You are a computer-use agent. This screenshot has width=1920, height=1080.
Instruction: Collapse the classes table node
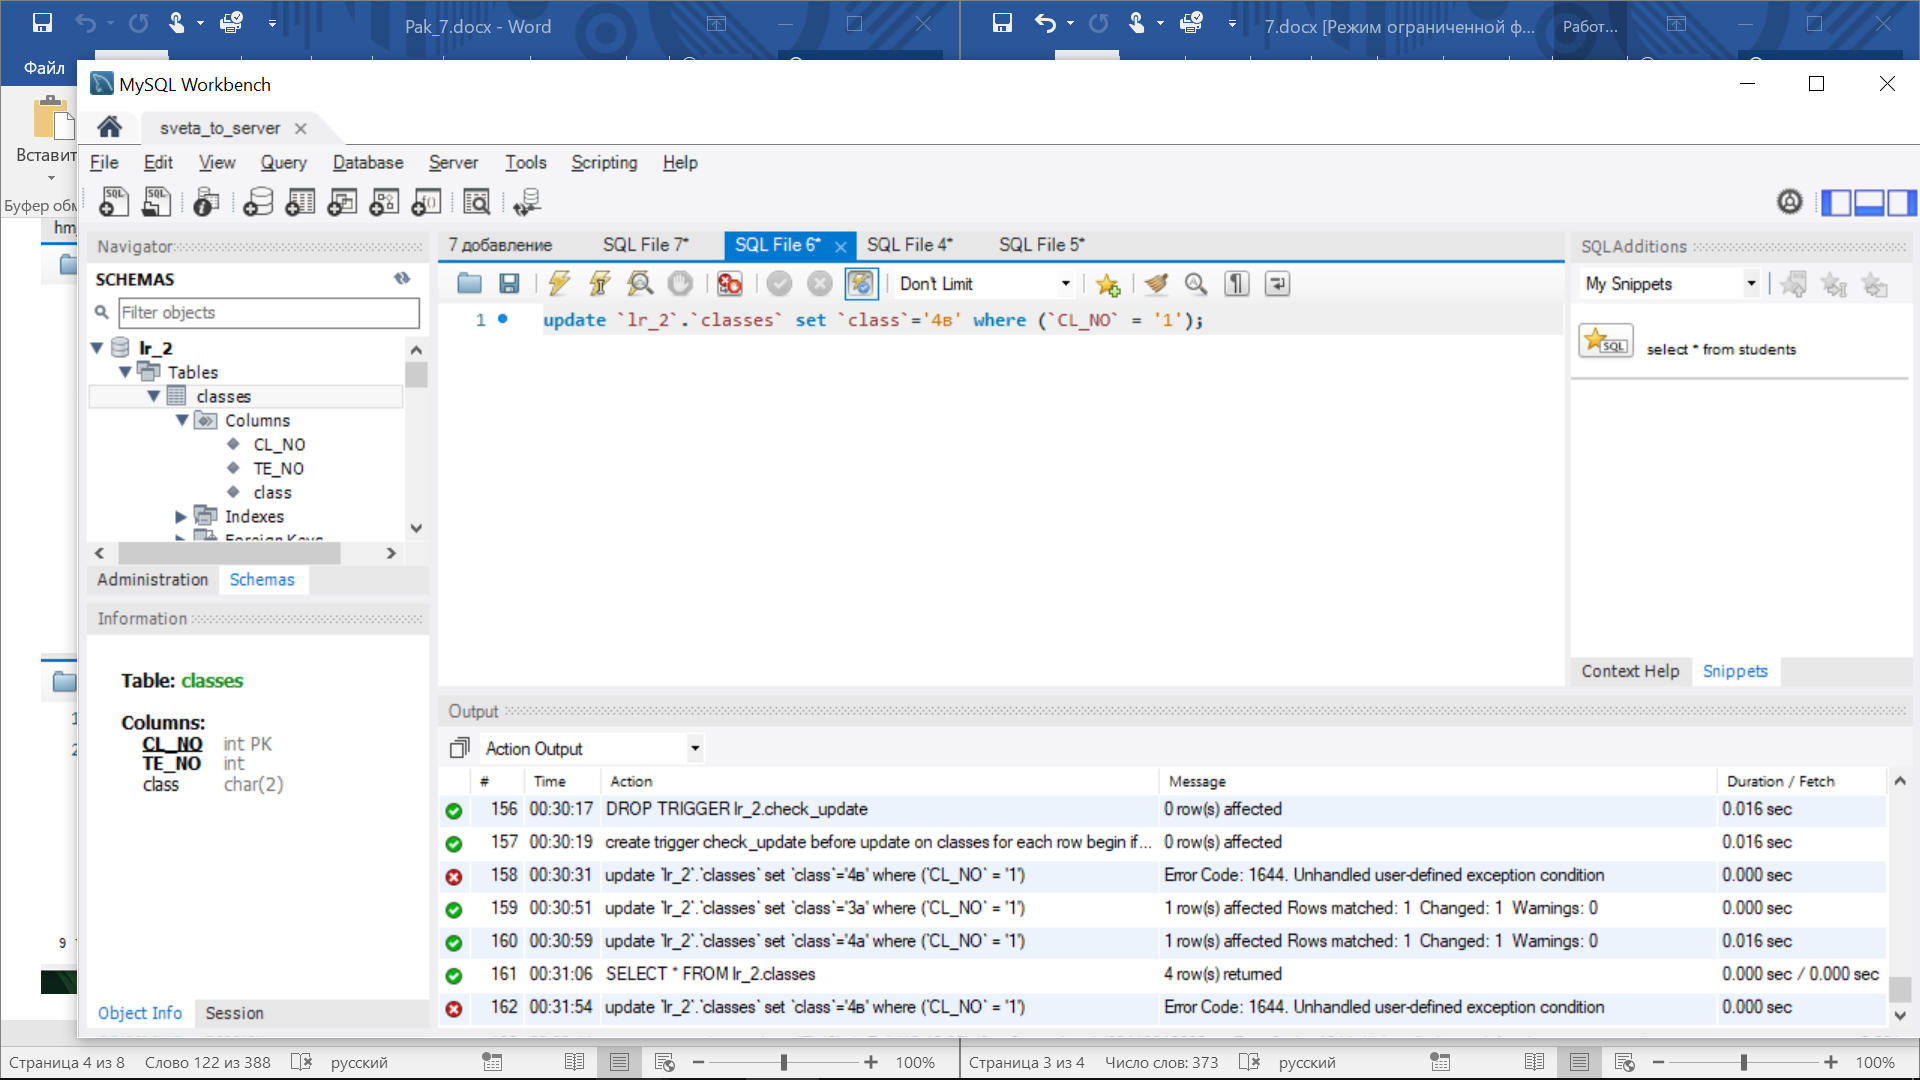point(153,396)
